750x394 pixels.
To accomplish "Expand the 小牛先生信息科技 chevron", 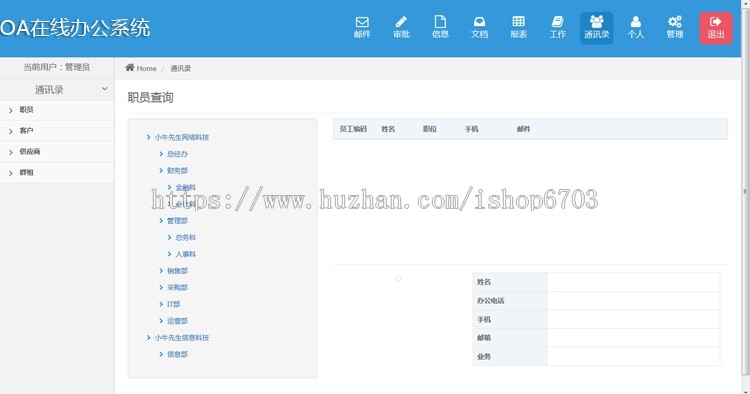I will coord(148,338).
